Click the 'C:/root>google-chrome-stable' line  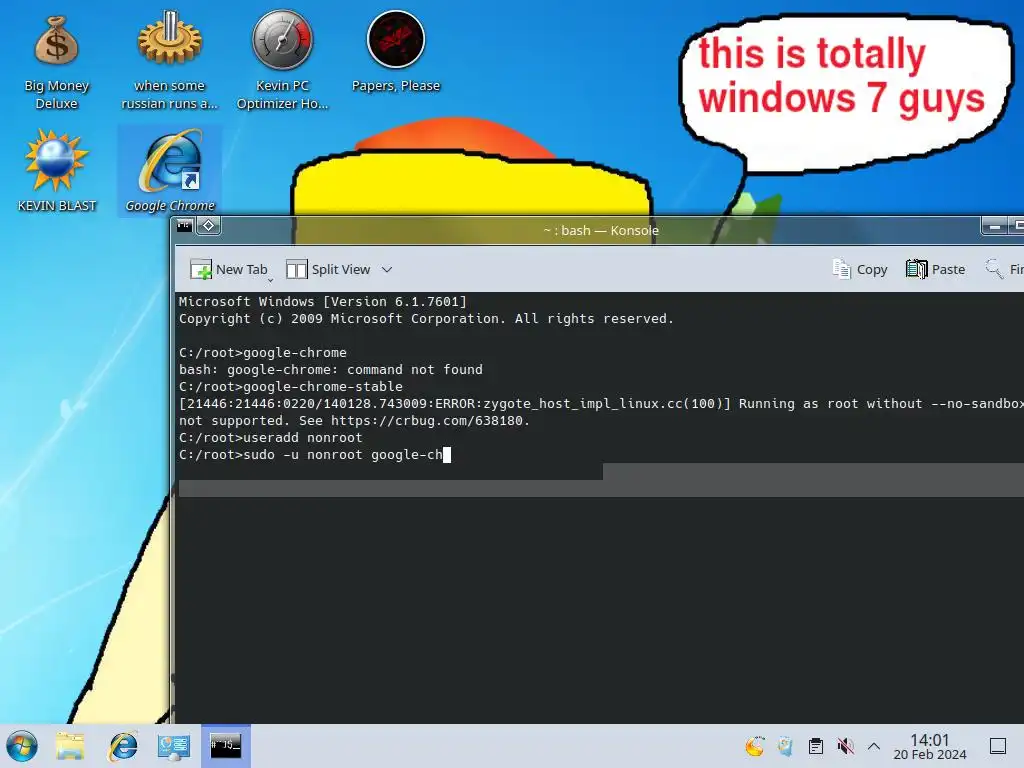click(291, 387)
